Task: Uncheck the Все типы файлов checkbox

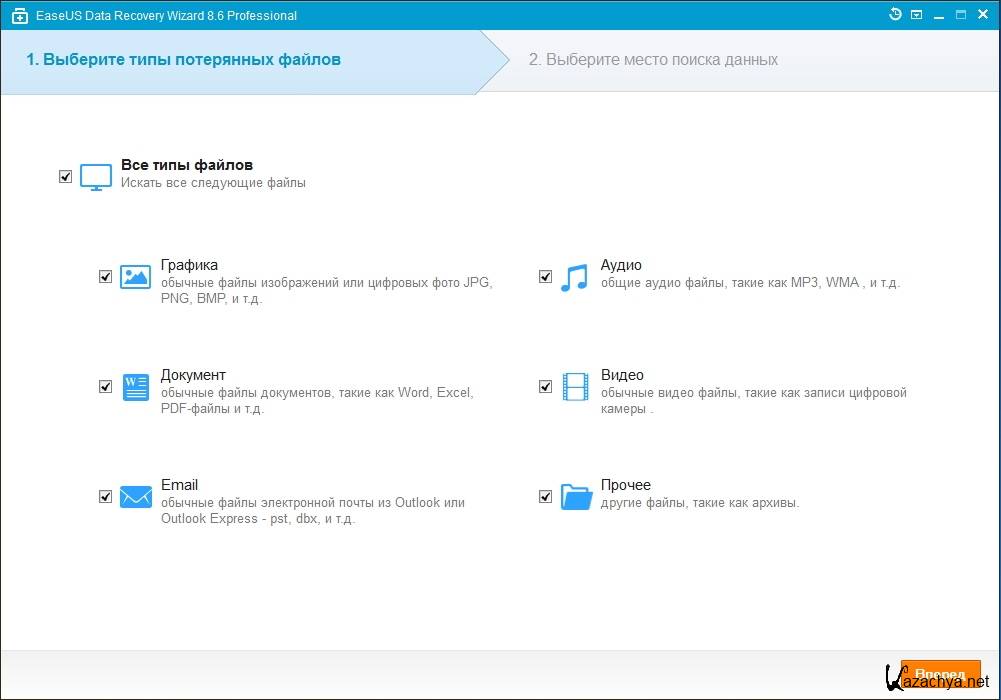Action: tap(66, 177)
